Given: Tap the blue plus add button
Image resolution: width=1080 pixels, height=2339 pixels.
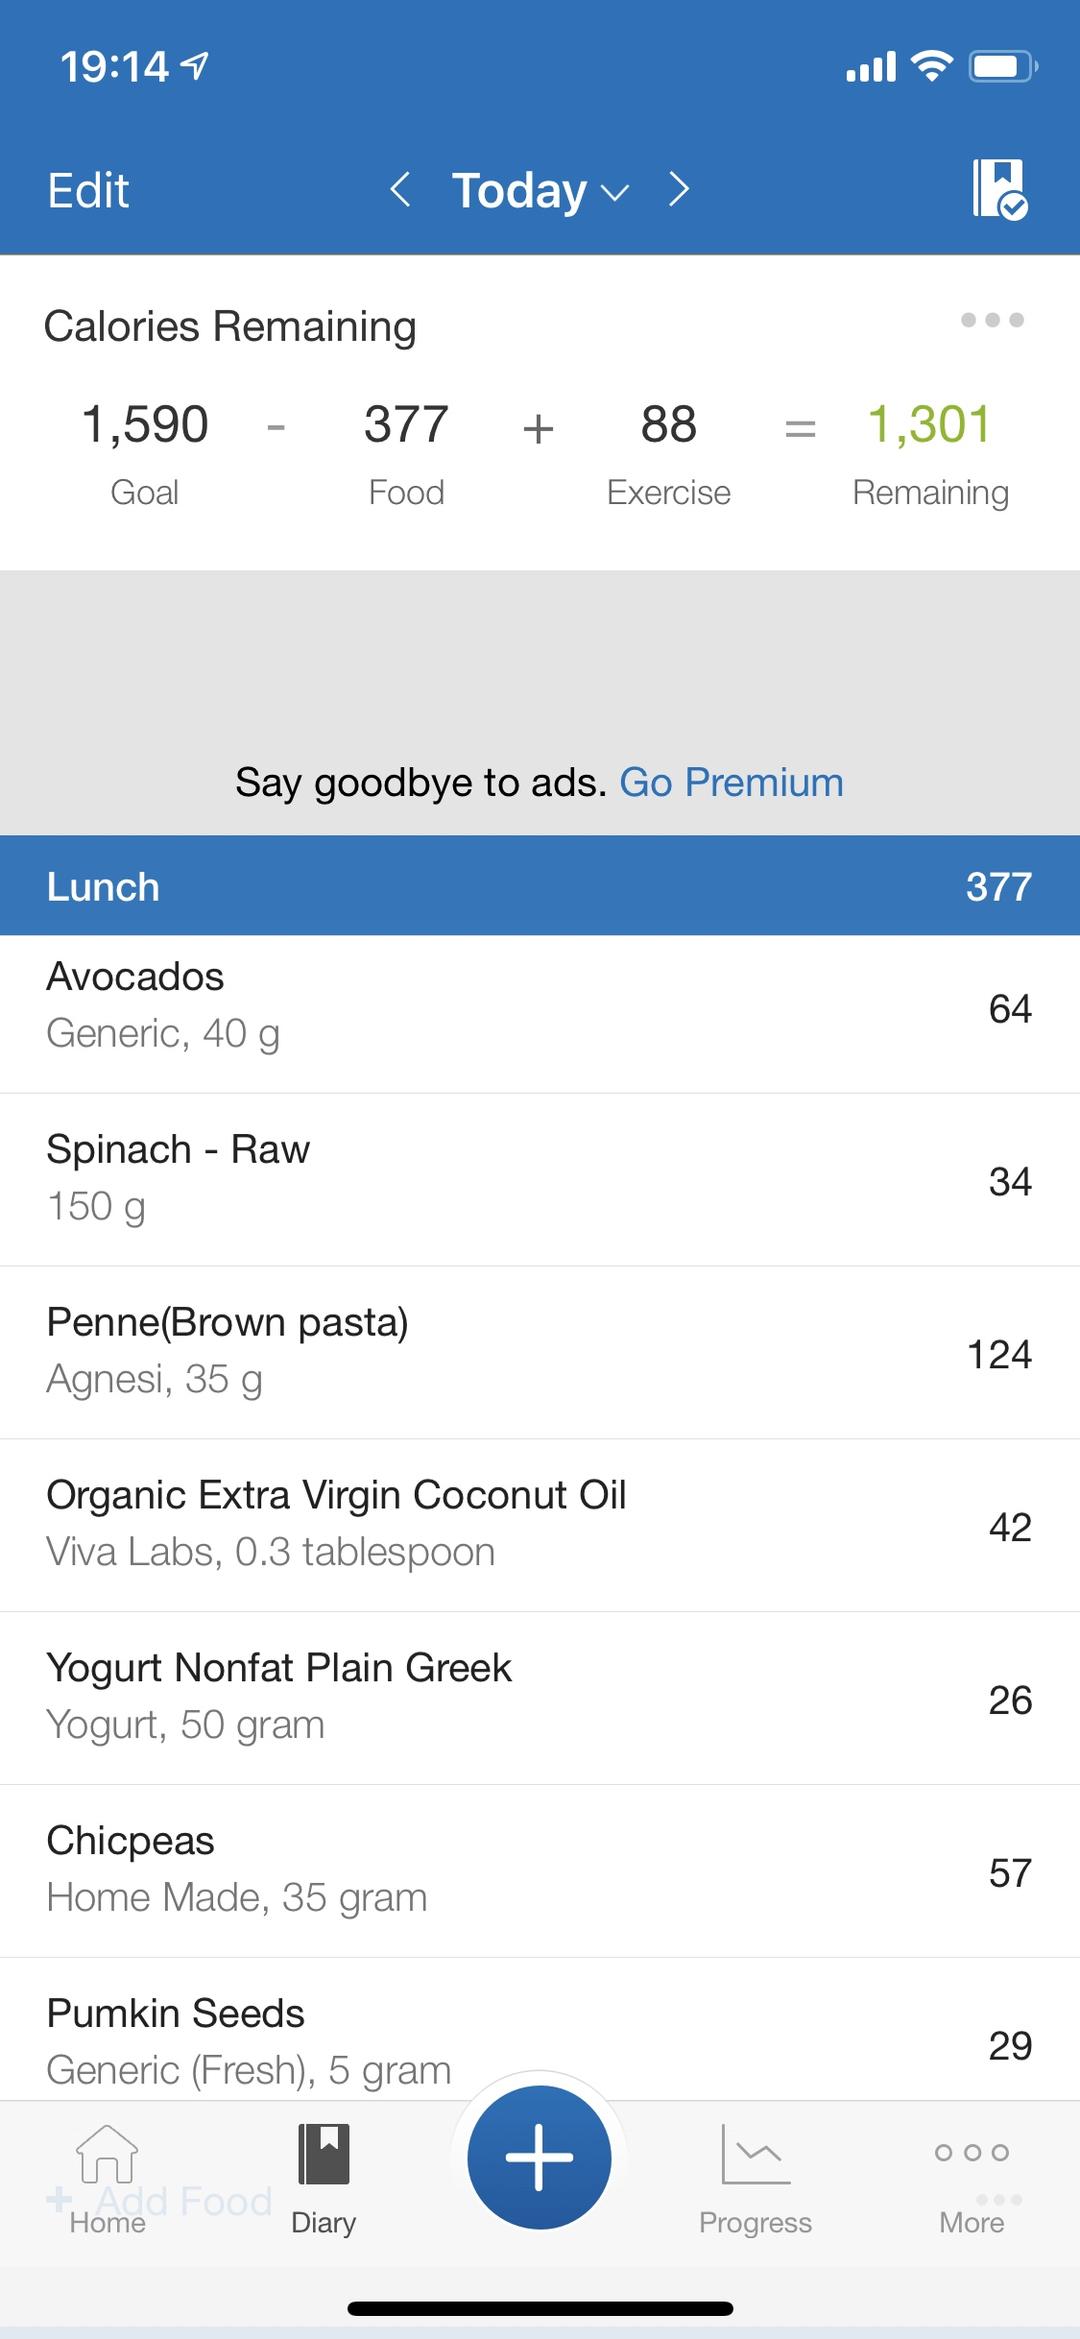Looking at the screenshot, I should point(539,2157).
